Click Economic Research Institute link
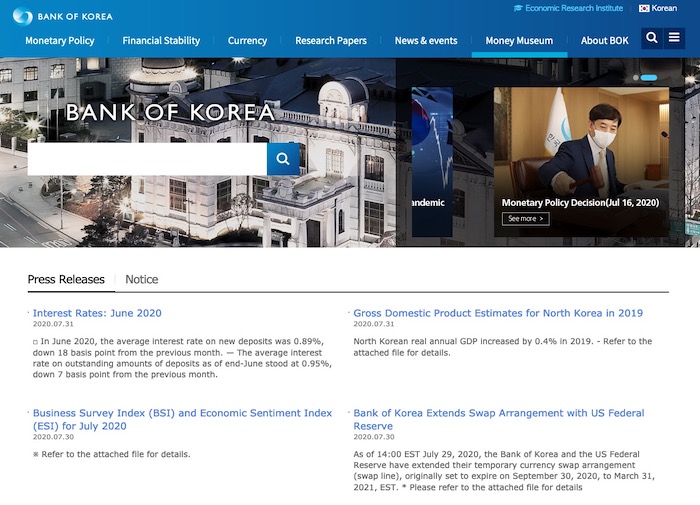This screenshot has height=505, width=700. 574,8
